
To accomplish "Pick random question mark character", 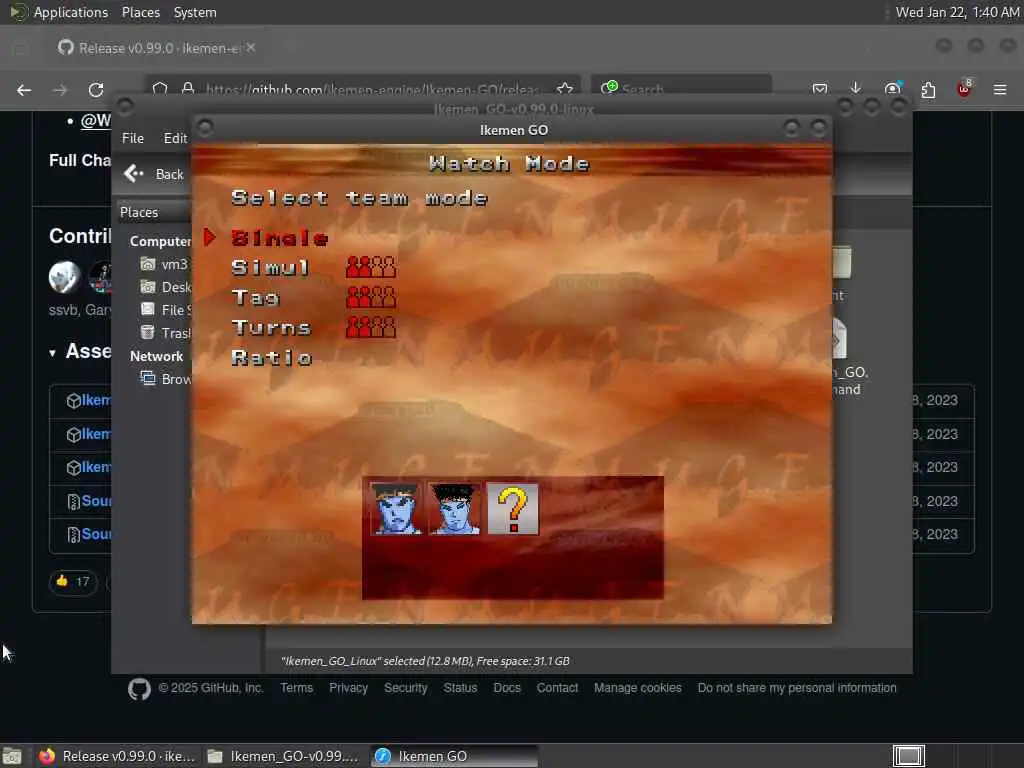I will pyautogui.click(x=513, y=509).
